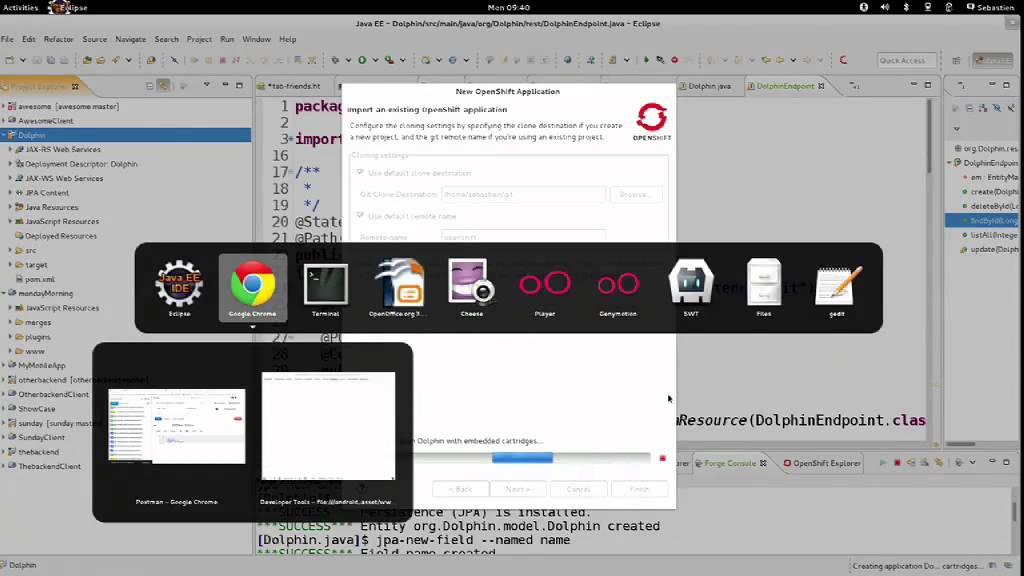Image resolution: width=1024 pixels, height=576 pixels.
Task: Expand the SundayClient project node
Action: pos(3,437)
